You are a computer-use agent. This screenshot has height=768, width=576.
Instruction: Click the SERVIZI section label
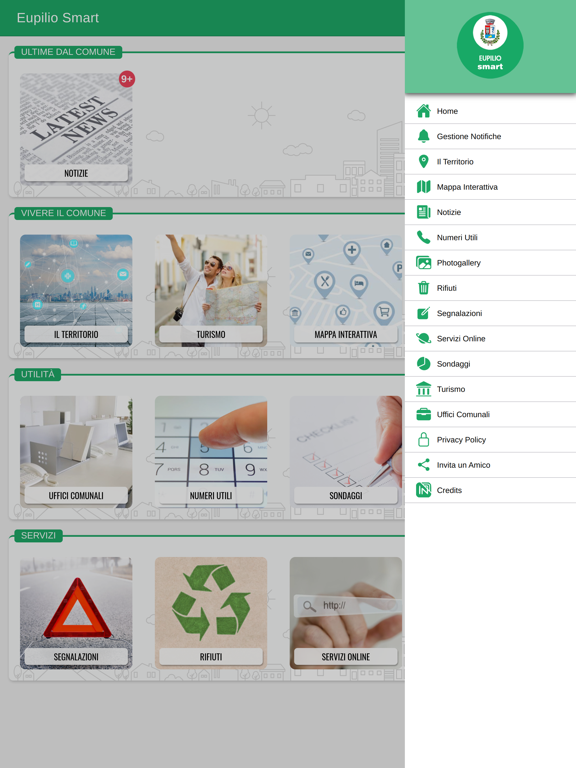tap(38, 535)
